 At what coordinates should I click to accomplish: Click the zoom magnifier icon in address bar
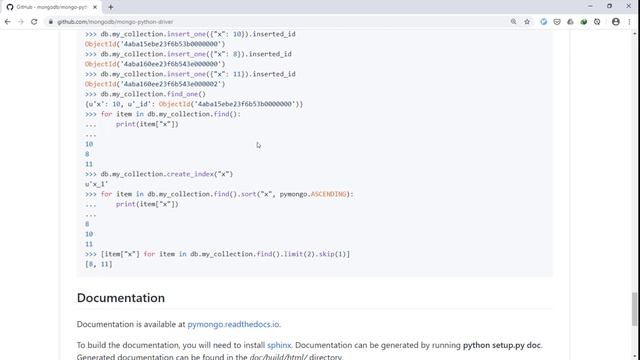513,22
